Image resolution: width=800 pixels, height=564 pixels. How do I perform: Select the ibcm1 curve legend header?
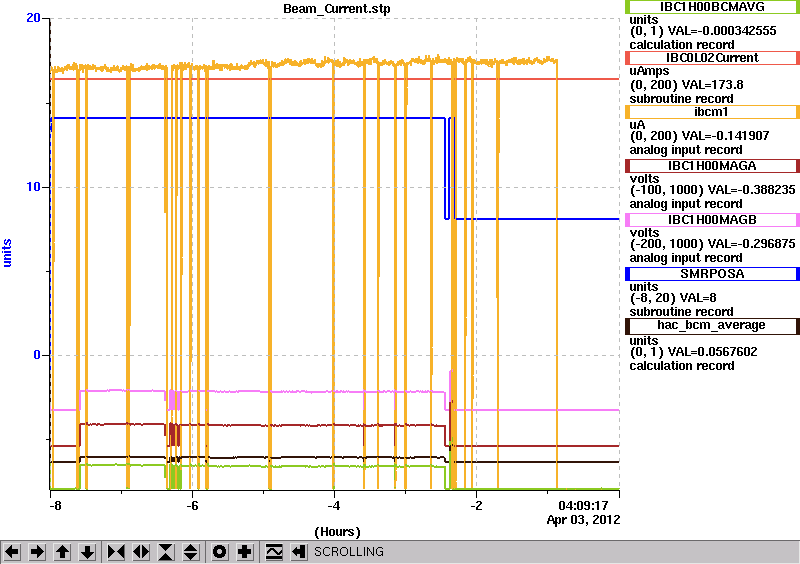point(712,112)
